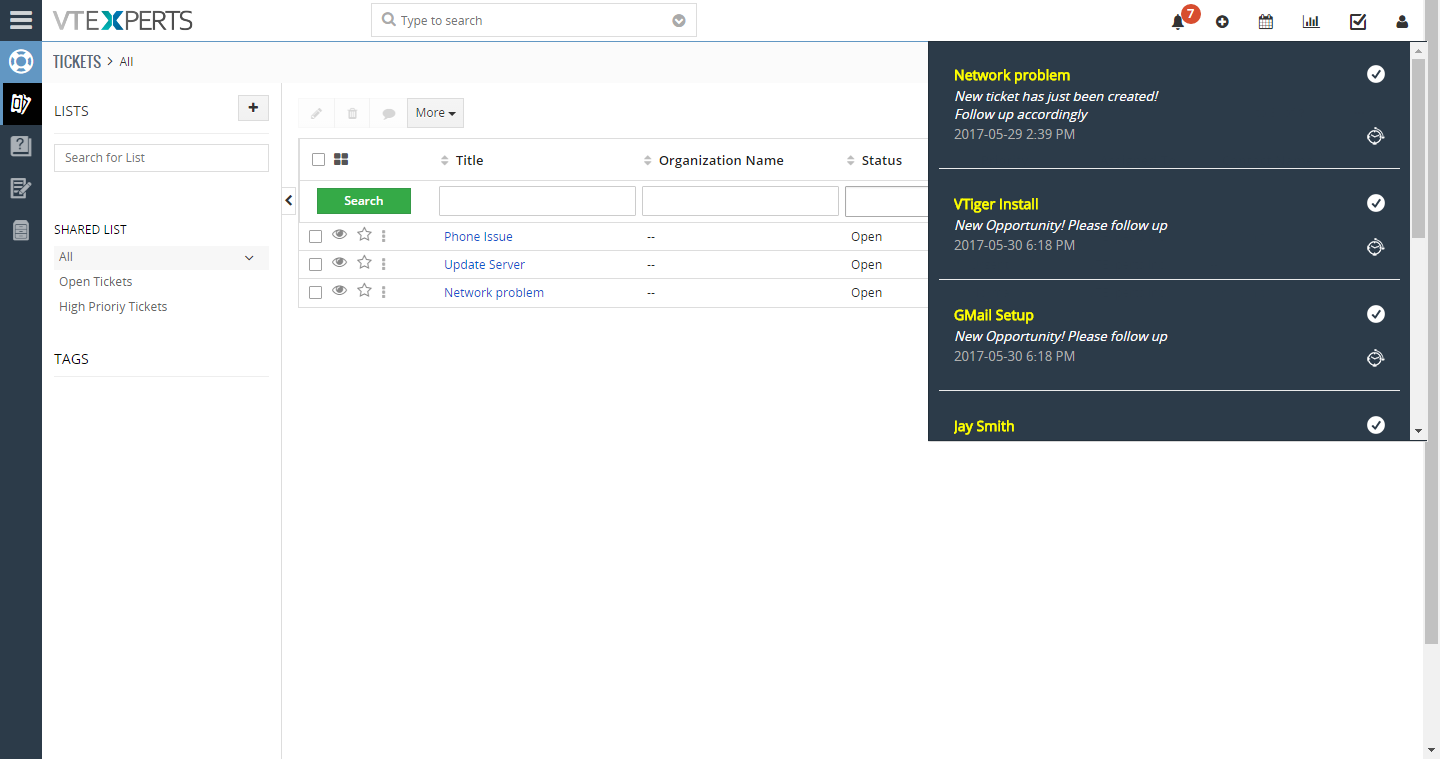Viewport: 1440px width, 759px height.
Task: Toggle the select all tickets checkbox
Action: click(318, 159)
